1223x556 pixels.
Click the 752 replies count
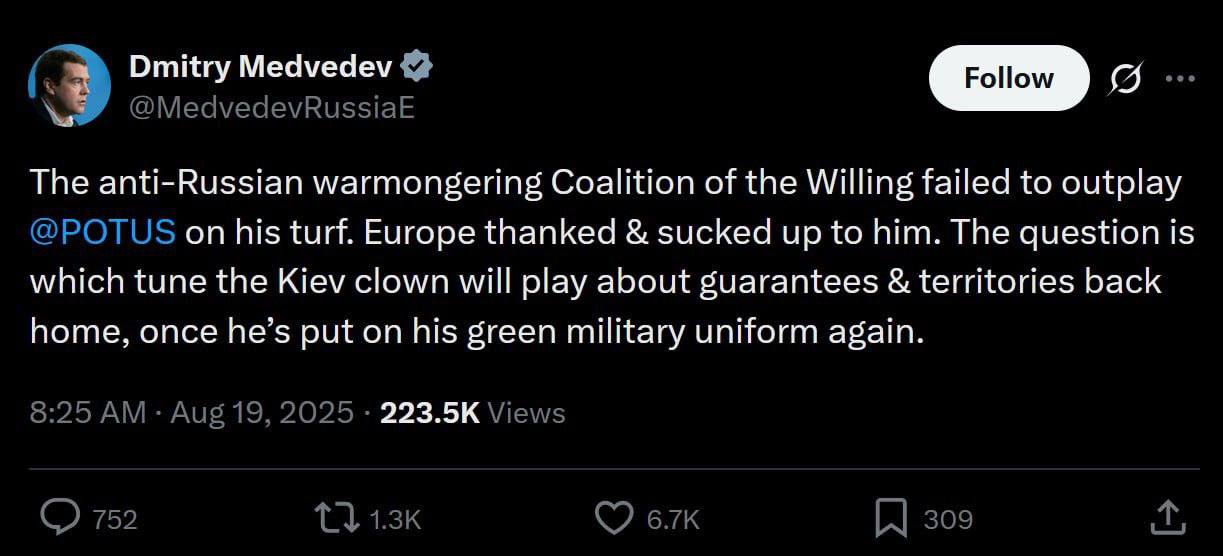114,519
